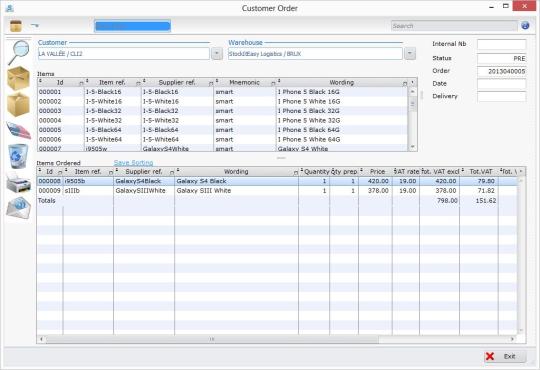Screen dimensions: 540x370
Task: Sort Items Ordered by the Quantity header
Action: [x=316, y=171]
